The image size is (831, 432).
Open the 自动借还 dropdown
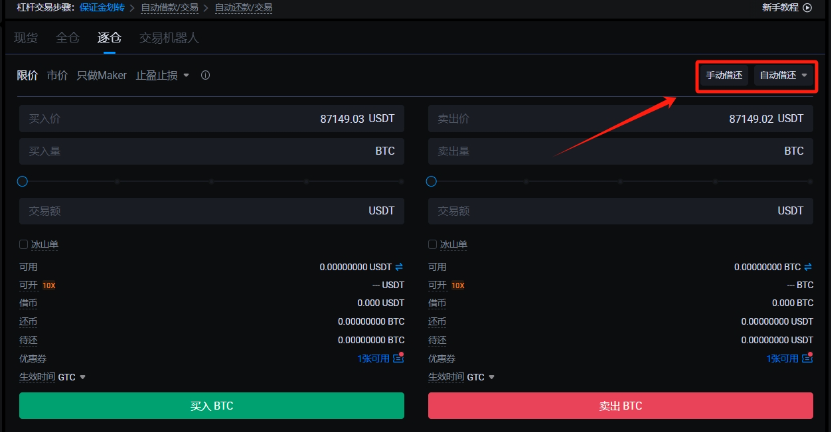pos(784,75)
